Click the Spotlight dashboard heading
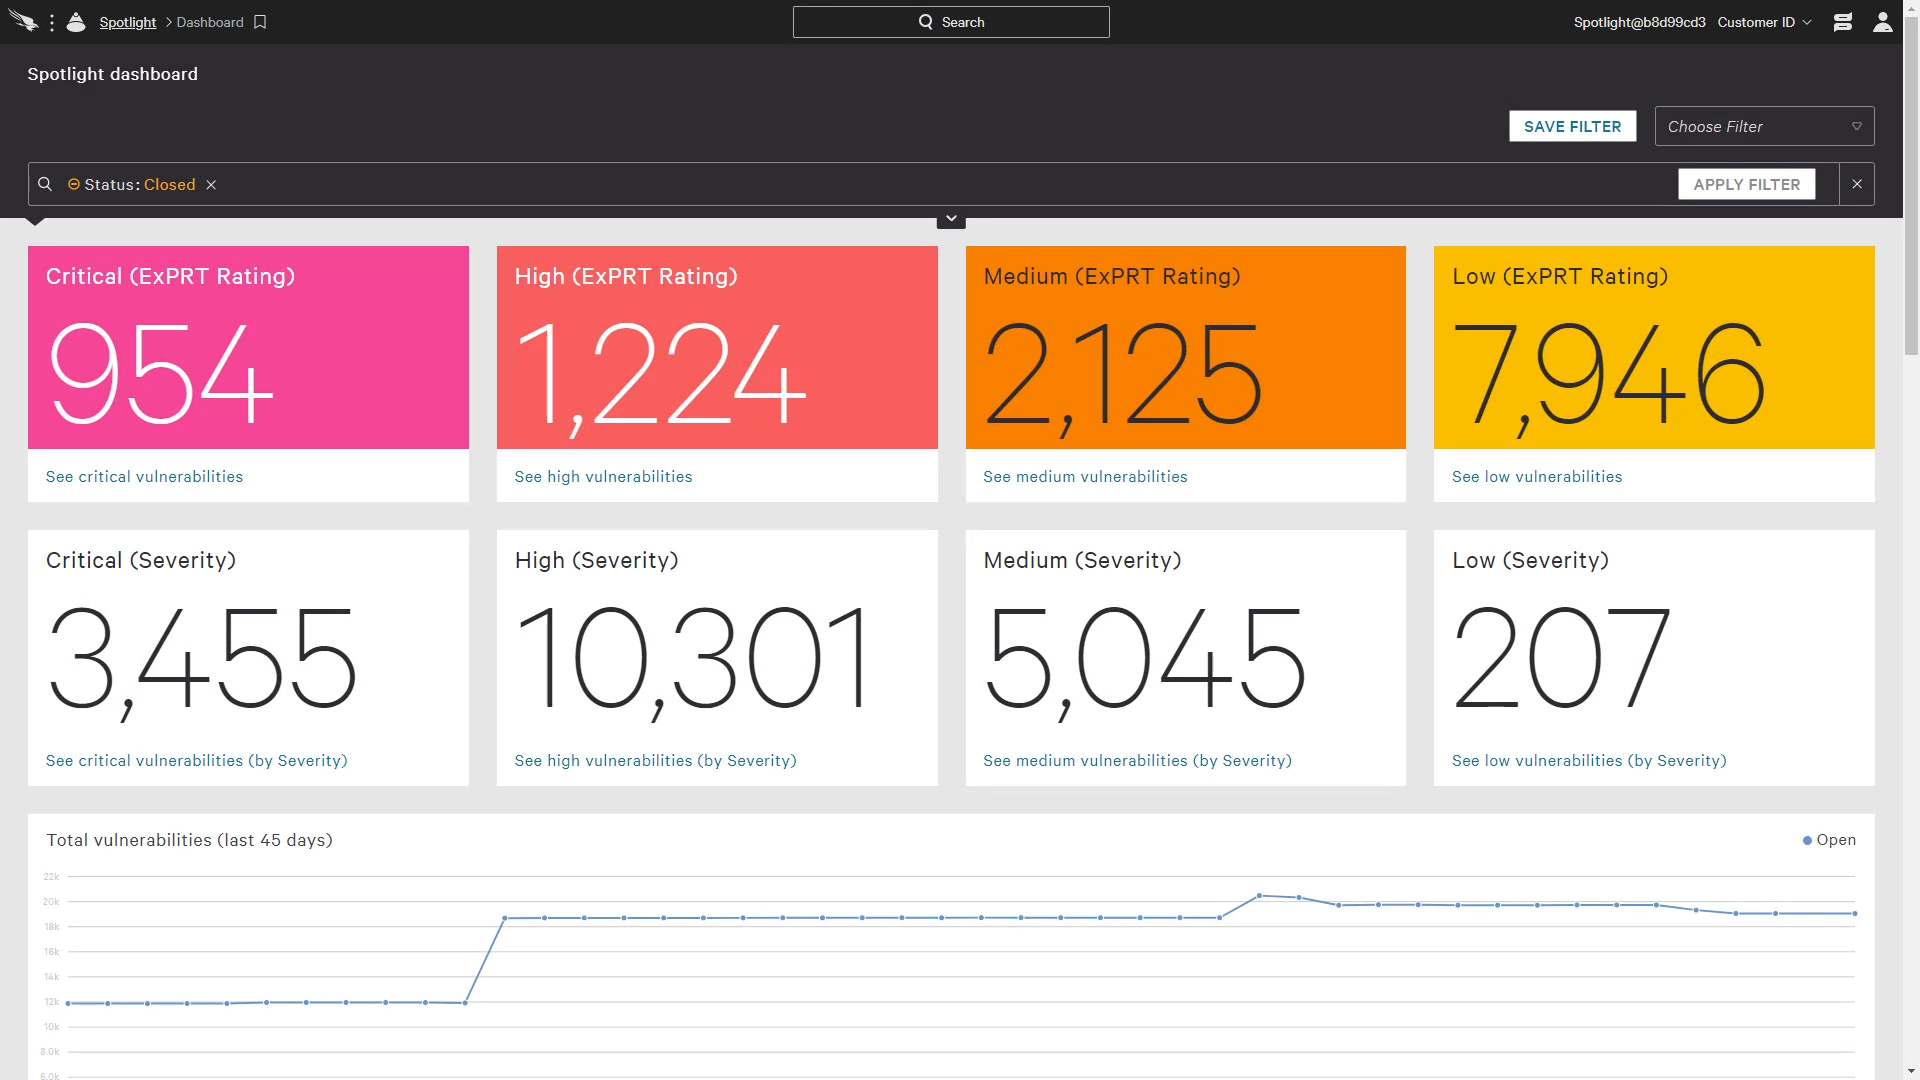 [x=112, y=74]
